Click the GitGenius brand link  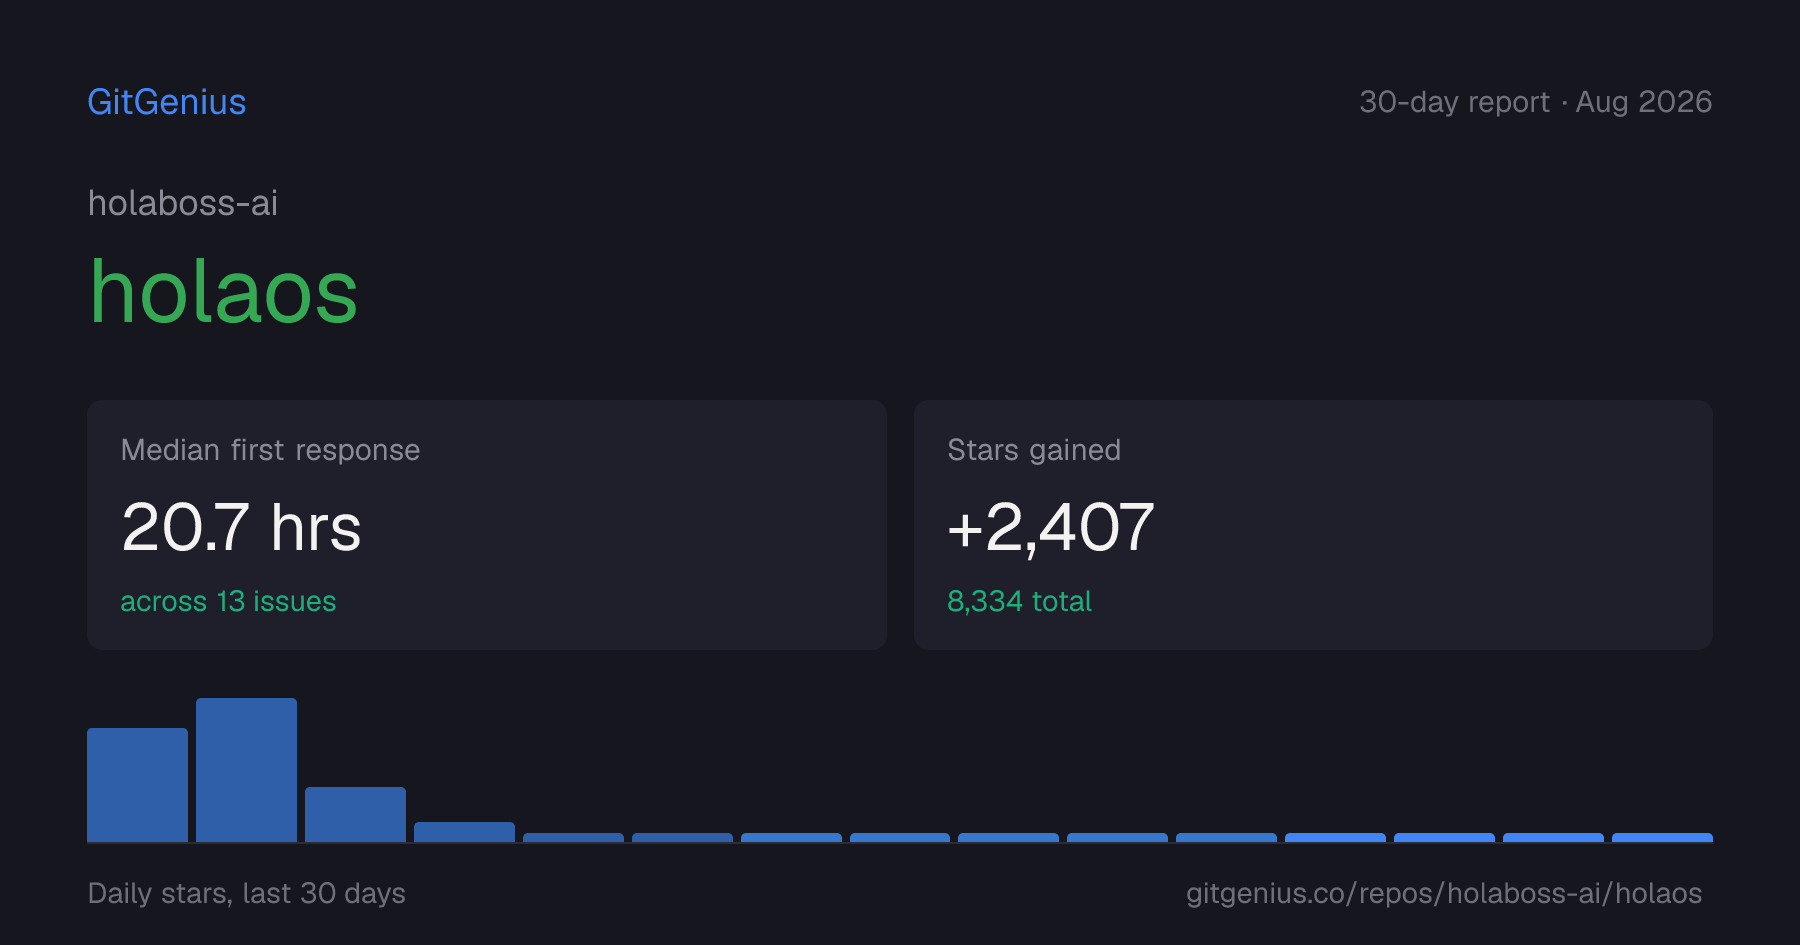pyautogui.click(x=167, y=102)
